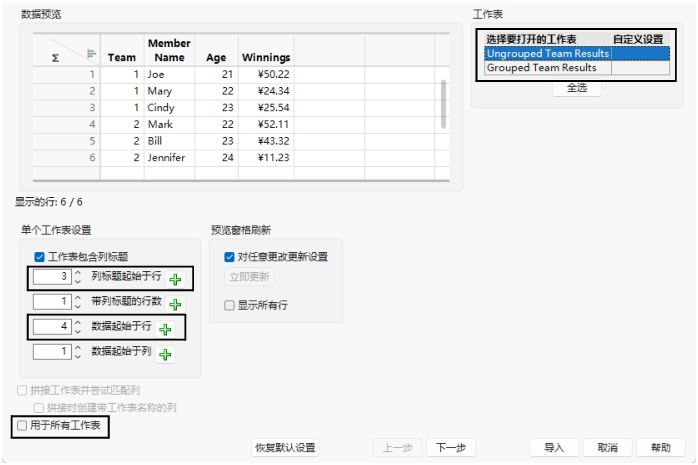Open 帮助
The width and height of the screenshot is (698, 465).
661,447
